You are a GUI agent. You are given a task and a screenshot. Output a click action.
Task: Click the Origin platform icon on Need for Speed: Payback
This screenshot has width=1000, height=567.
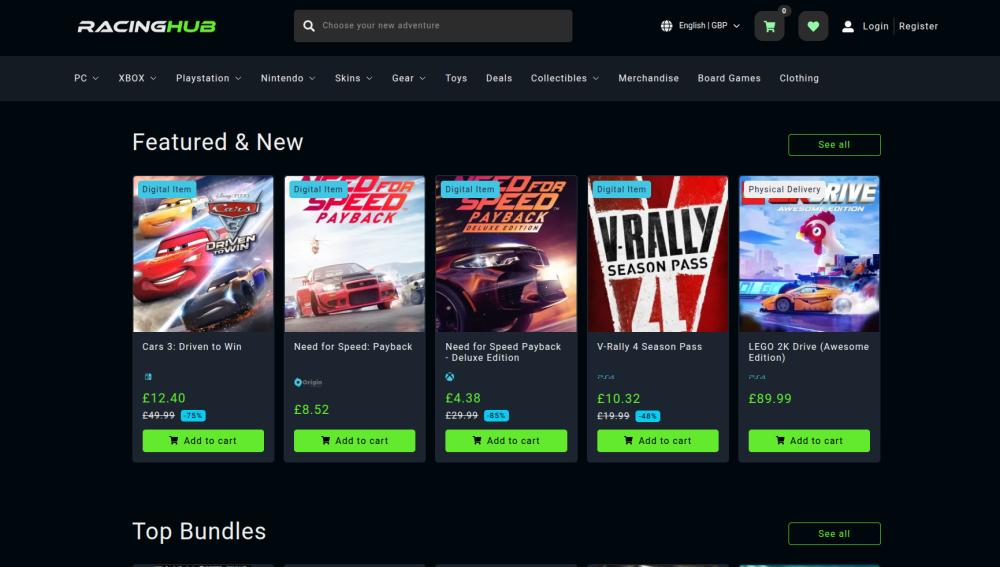(308, 382)
